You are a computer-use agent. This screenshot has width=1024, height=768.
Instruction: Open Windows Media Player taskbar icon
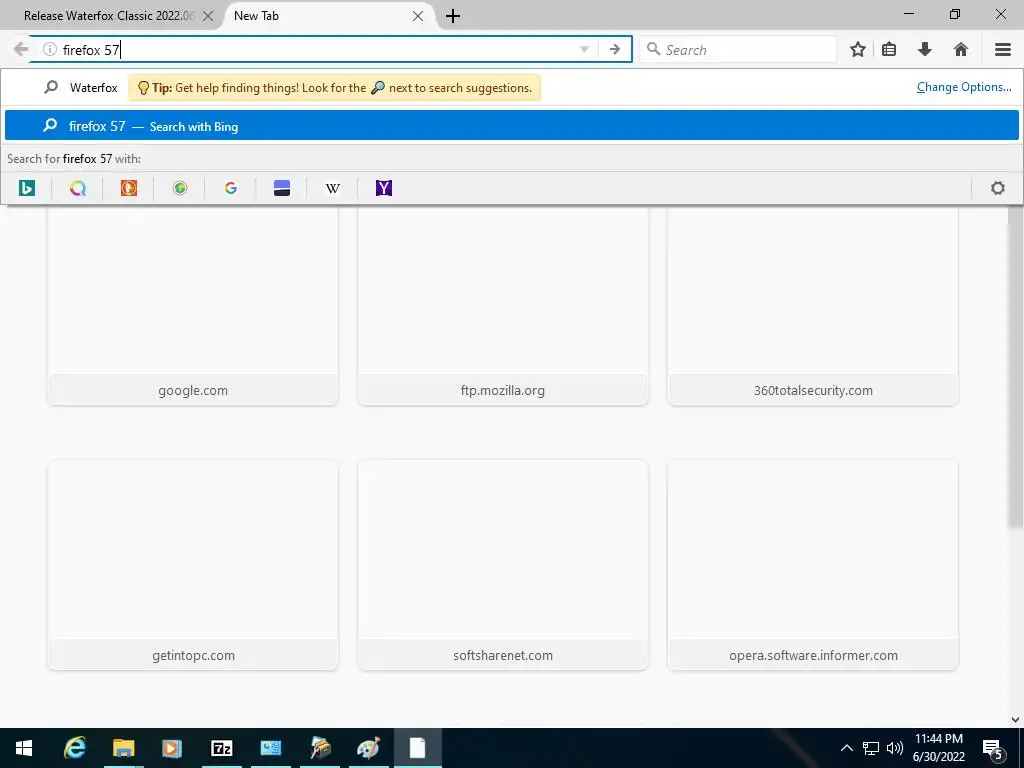click(x=172, y=748)
